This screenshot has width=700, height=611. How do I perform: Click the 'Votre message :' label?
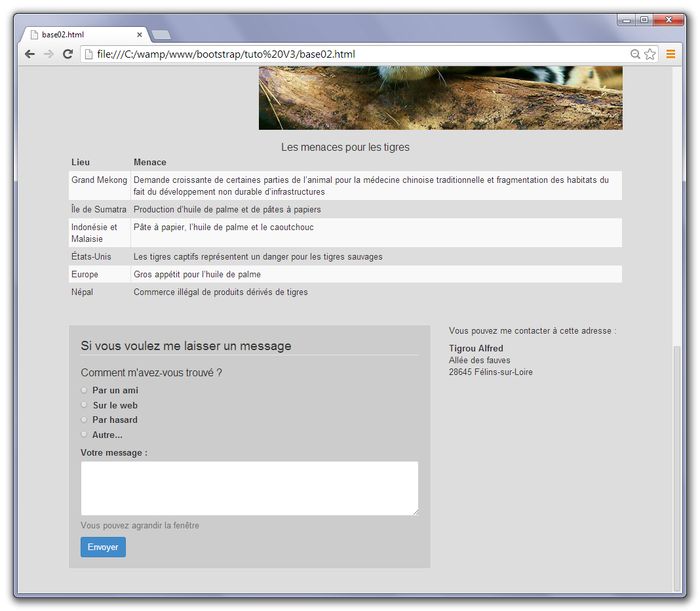tap(114, 453)
